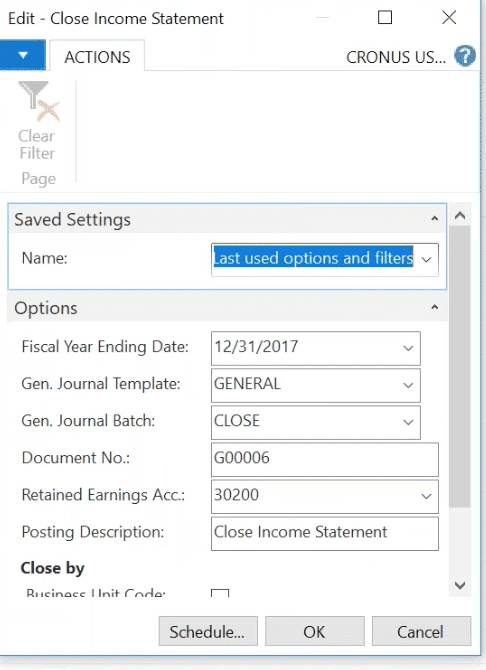This screenshot has height=670, width=486.
Task: Open the saved settings Name dropdown
Action: (426, 259)
